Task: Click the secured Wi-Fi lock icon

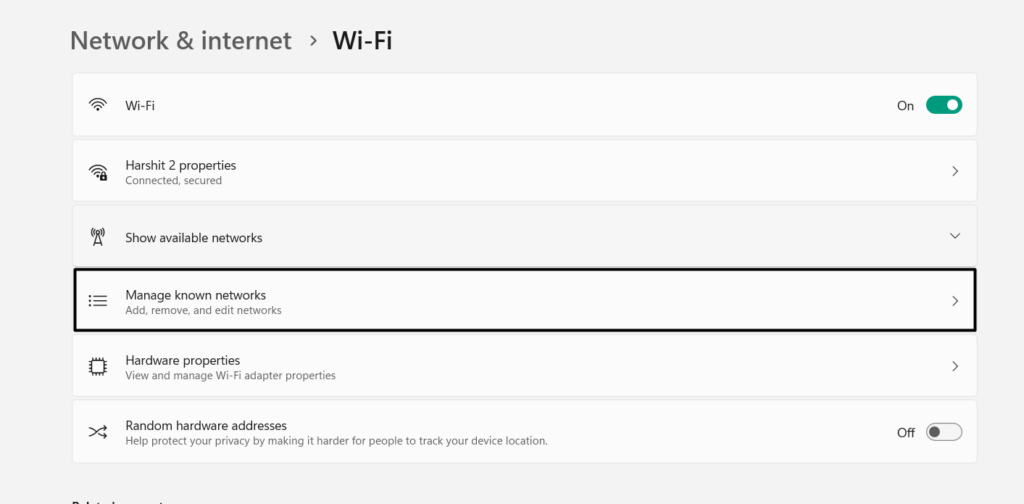Action: [98, 172]
